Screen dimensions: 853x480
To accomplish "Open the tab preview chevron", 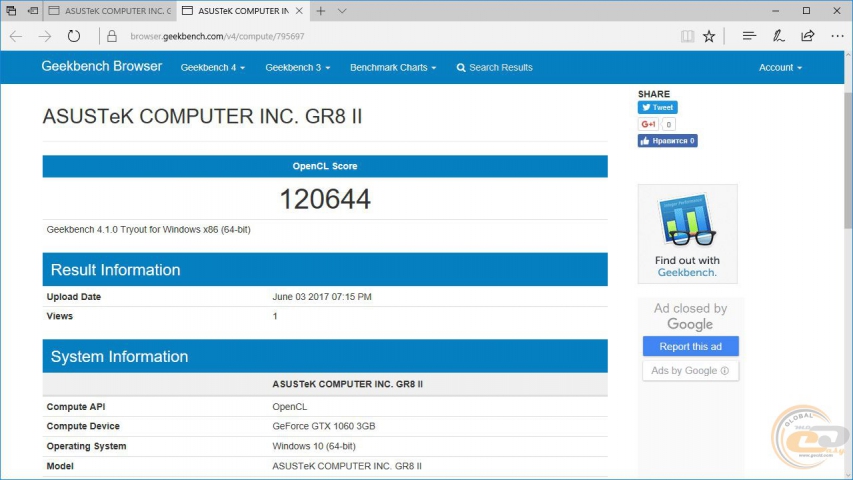I will tap(342, 11).
